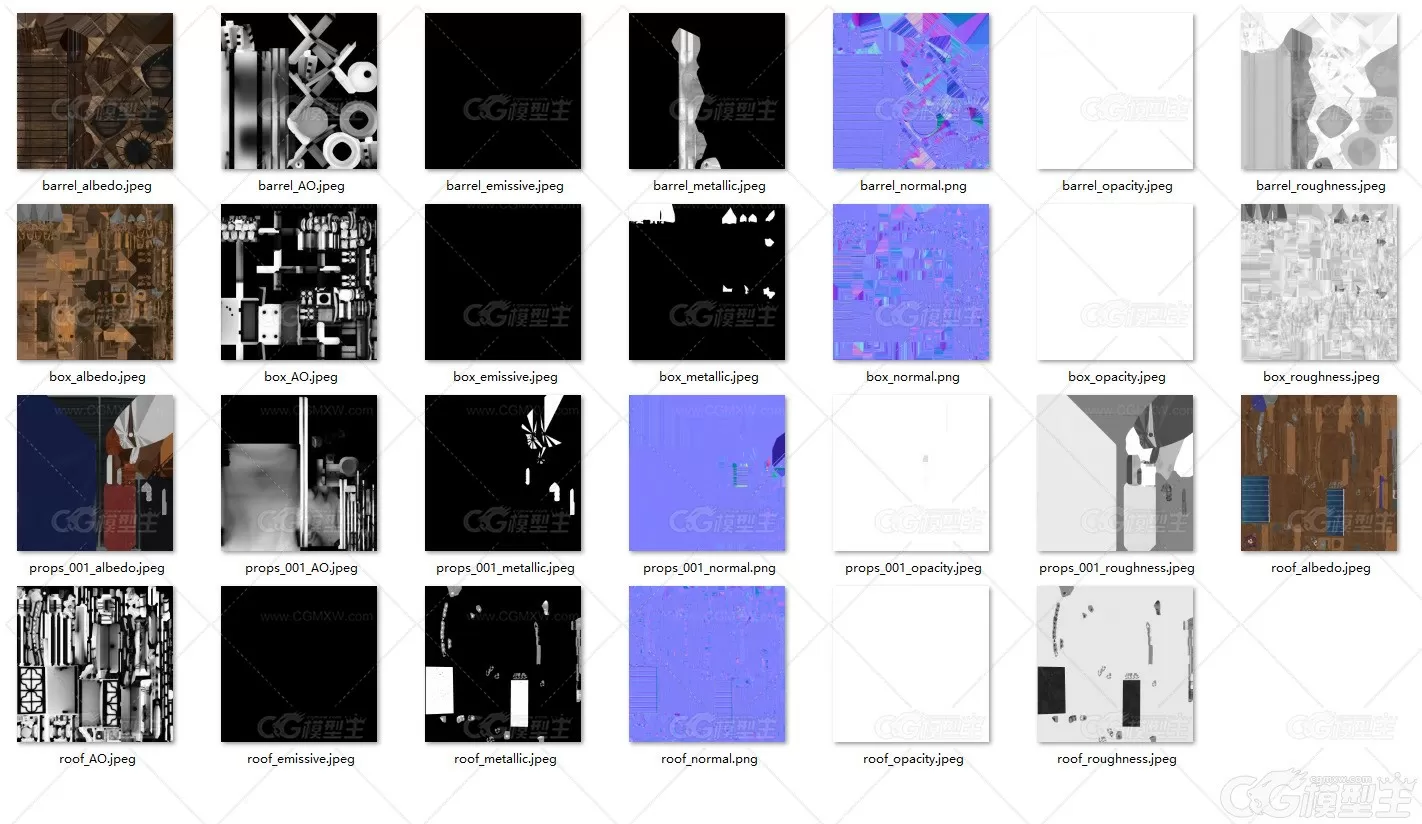Select the props_001_AO.jpeg thumbnail
Viewport: 1422px width, 824px height.
(299, 473)
